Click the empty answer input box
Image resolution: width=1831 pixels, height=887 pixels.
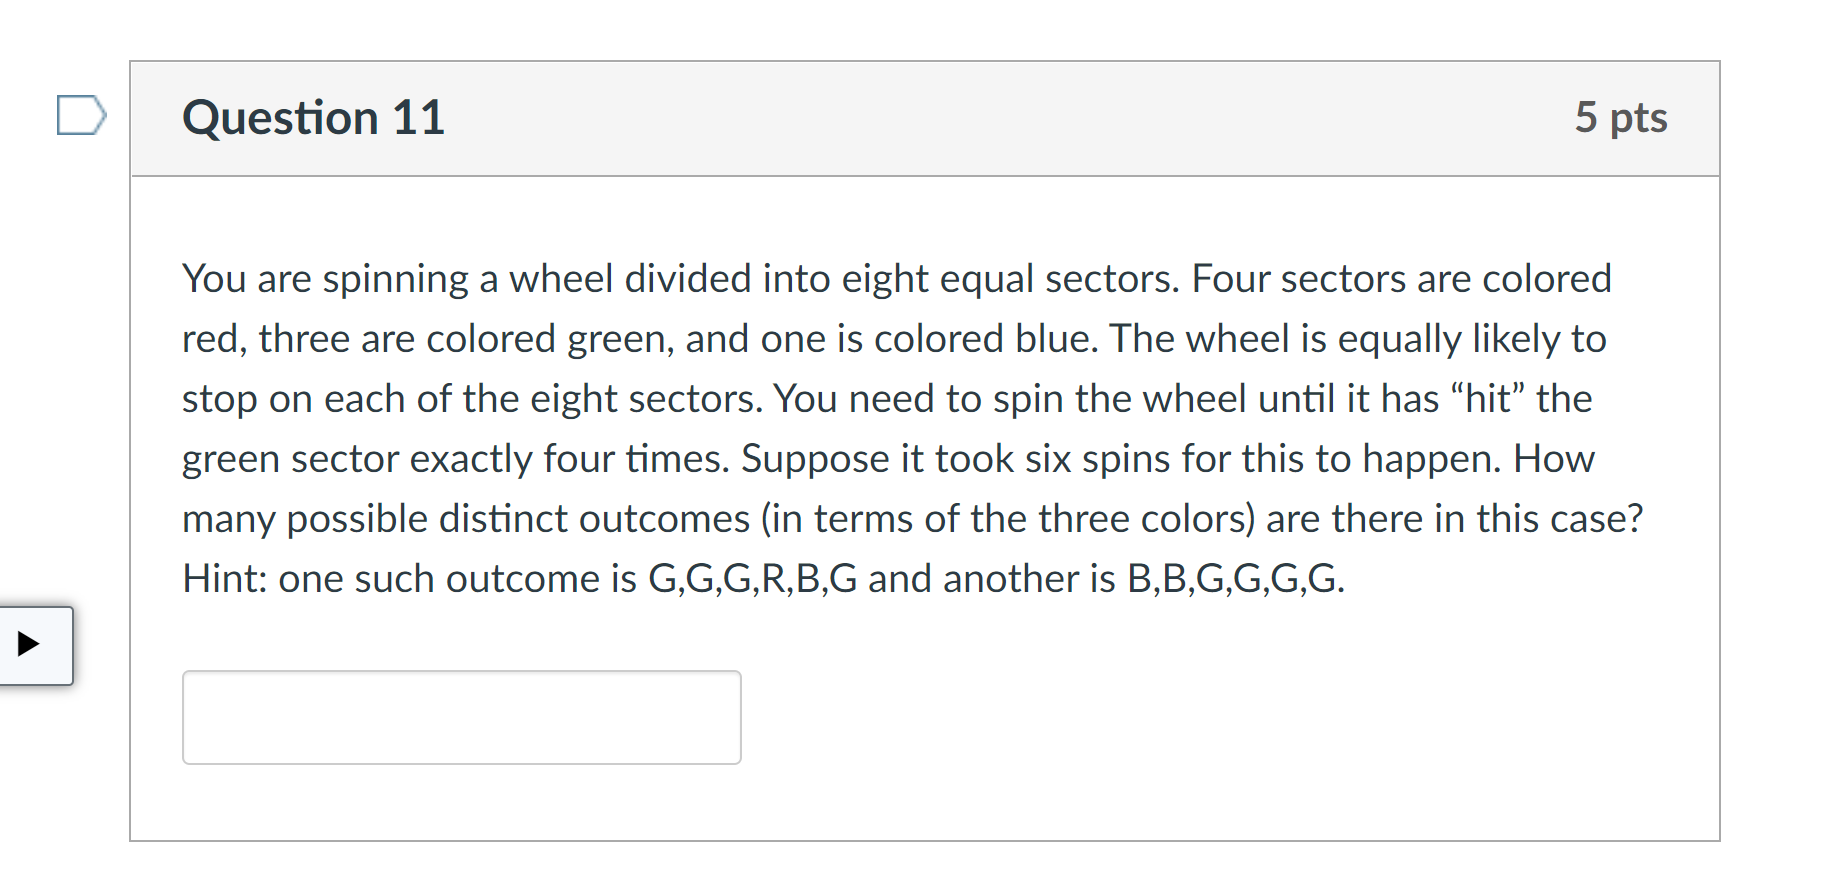coord(461,717)
